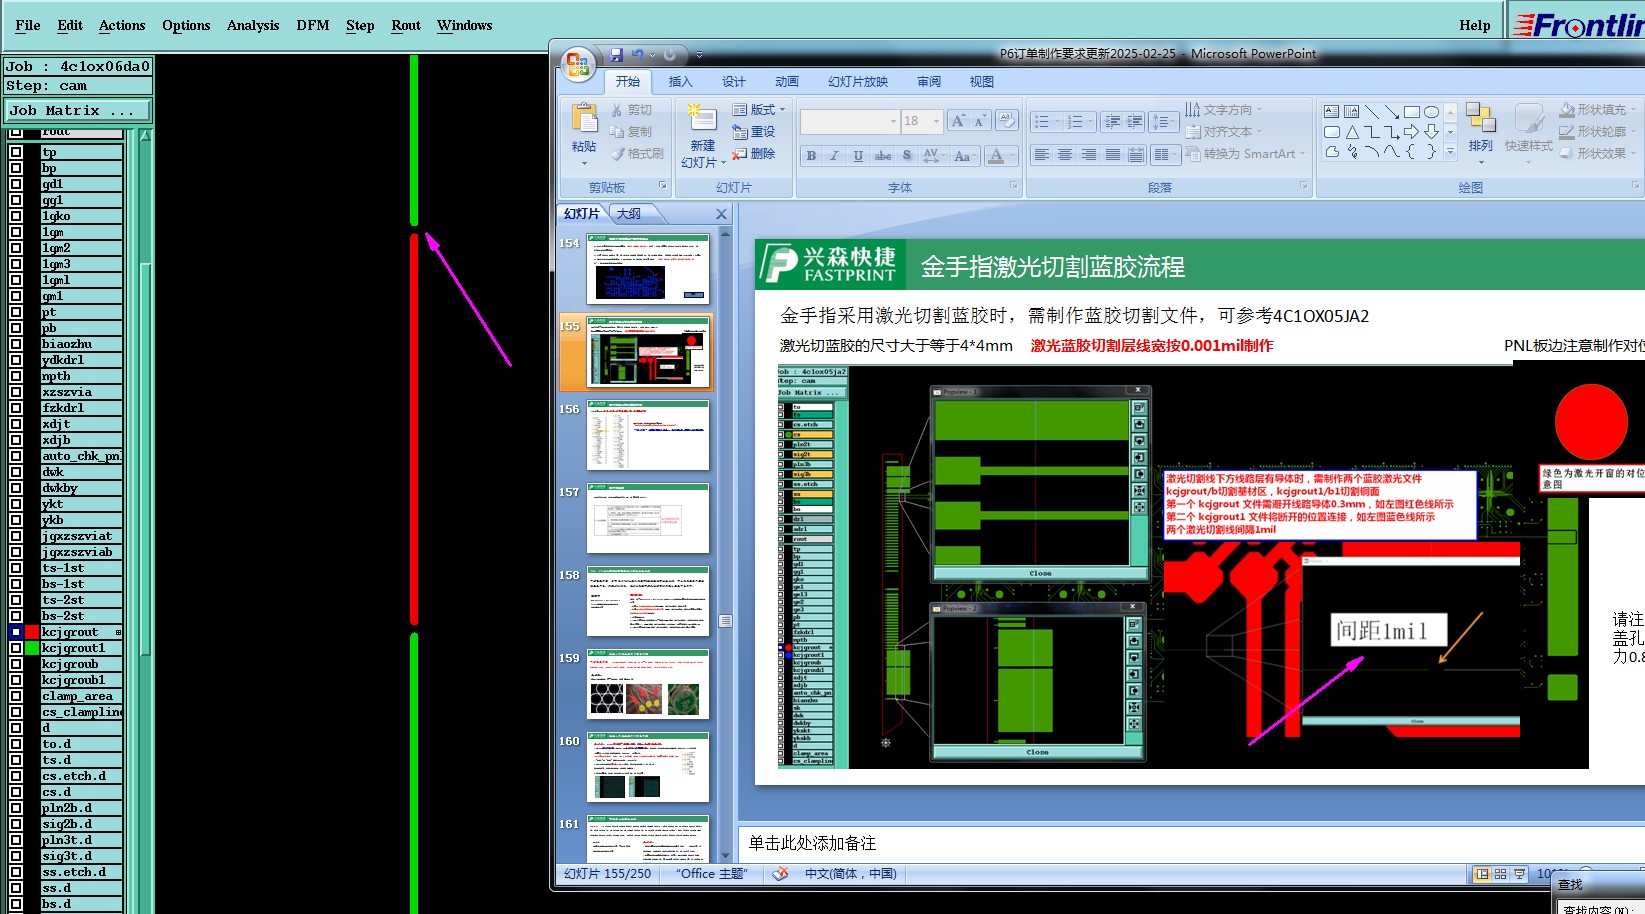
Task: Toggle checkbox for layer gd1
Action: pyautogui.click(x=16, y=184)
